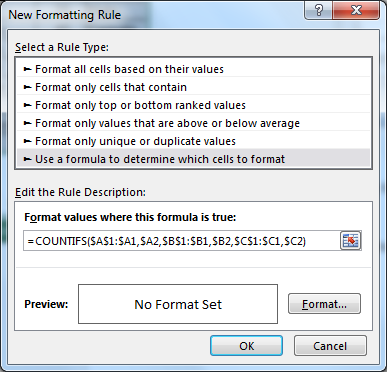Click the 'Select a Rule Type' label
The image size is (387, 372).
[62, 47]
